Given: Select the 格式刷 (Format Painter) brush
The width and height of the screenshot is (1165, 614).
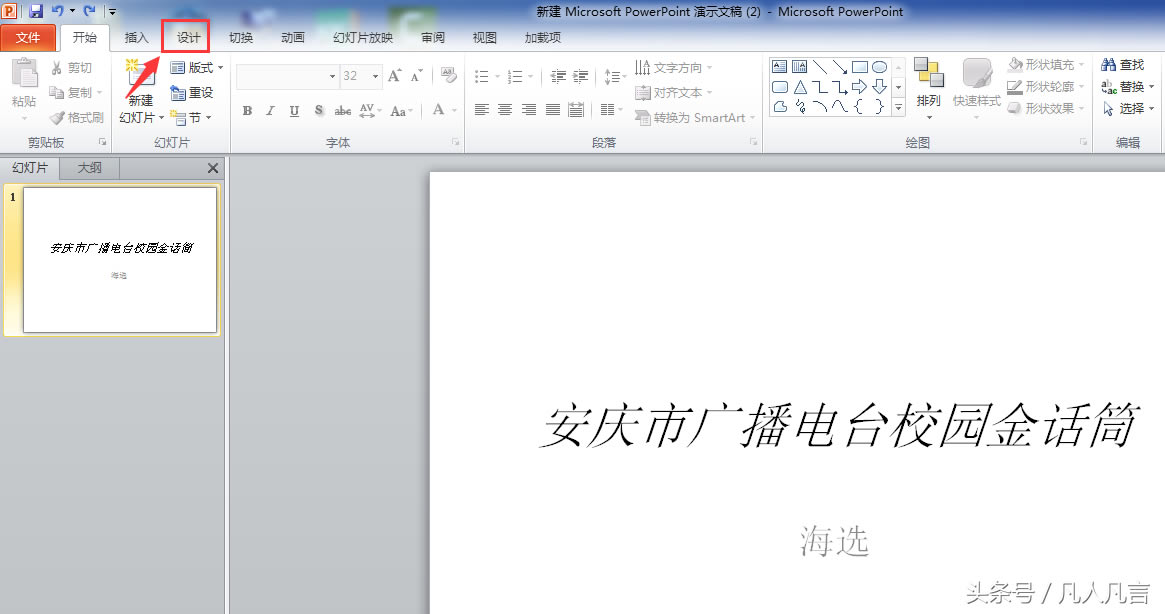Looking at the screenshot, I should 77,117.
